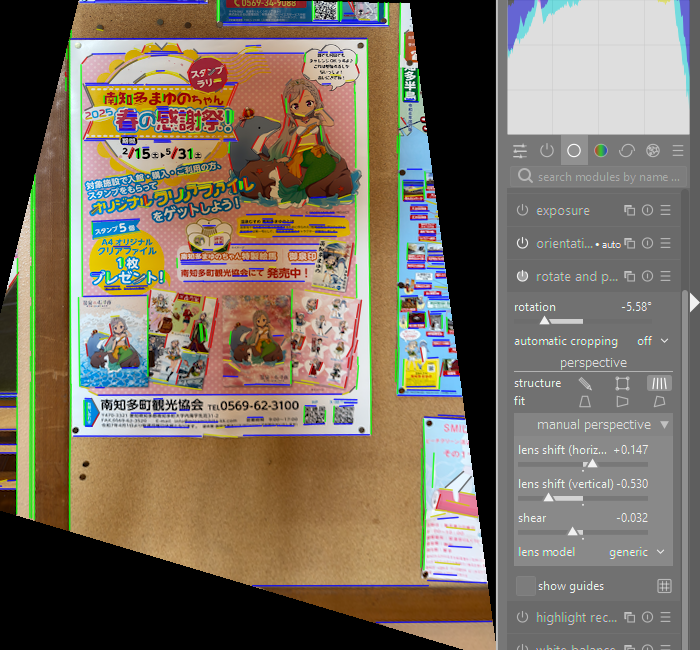Expand the orientation module header
The image size is (700, 650).
564,243
